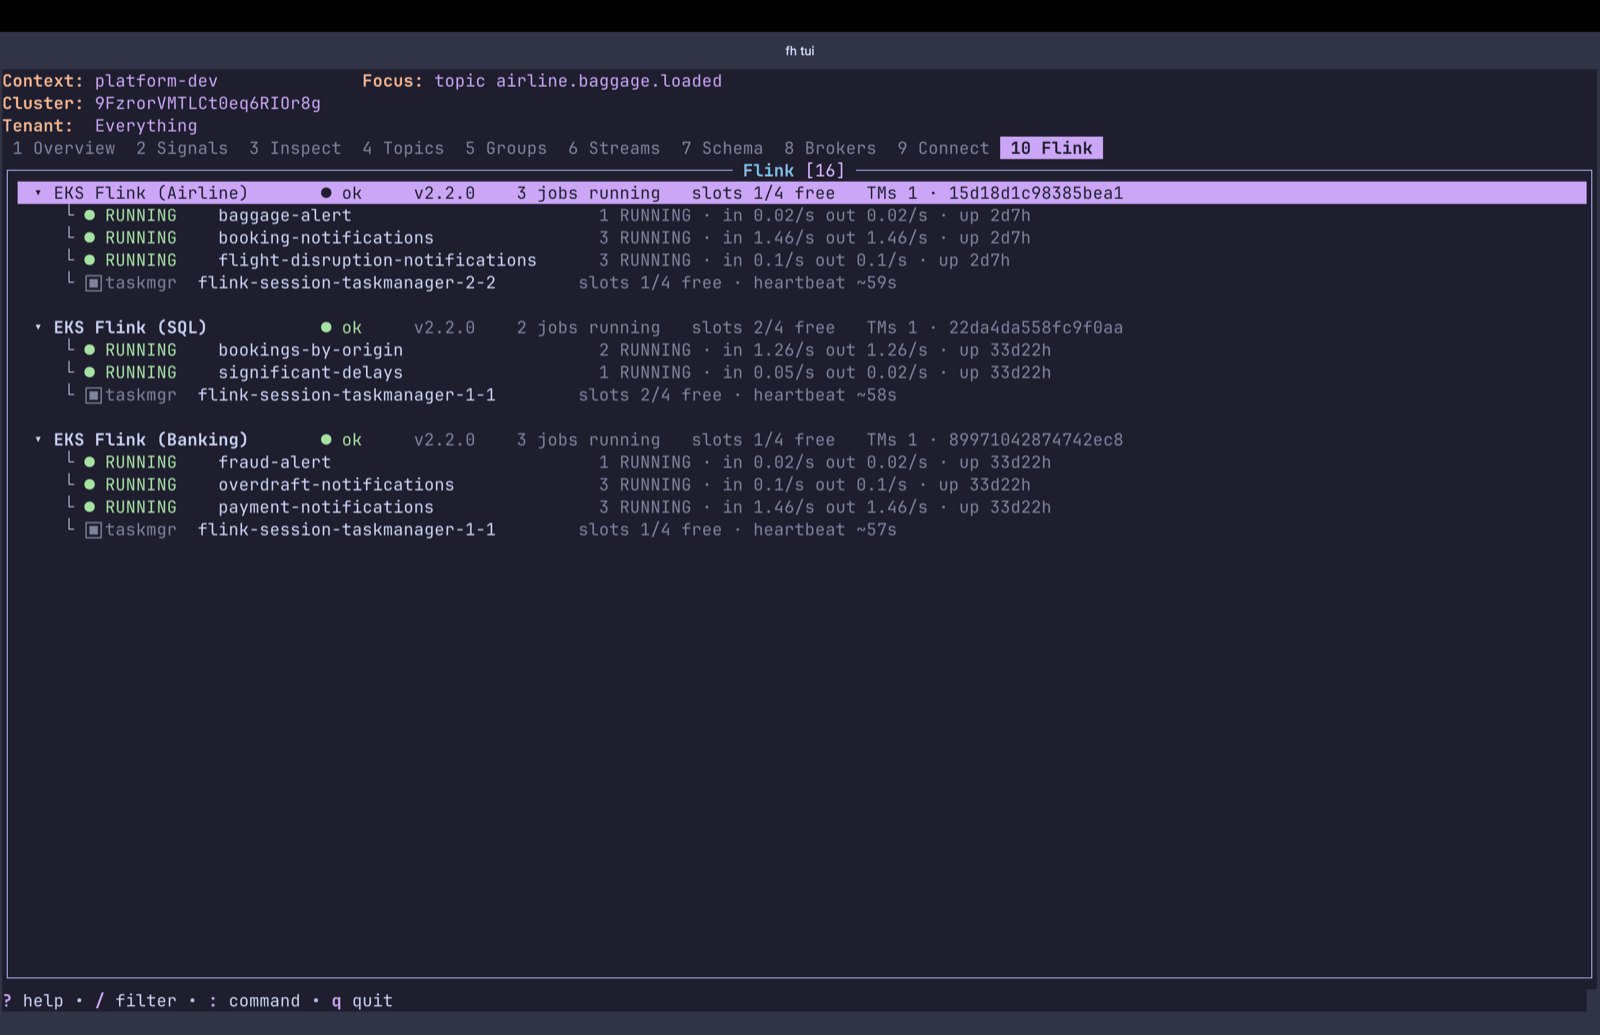Click the significant-delays status dot
The image size is (1600, 1035).
pos(90,373)
